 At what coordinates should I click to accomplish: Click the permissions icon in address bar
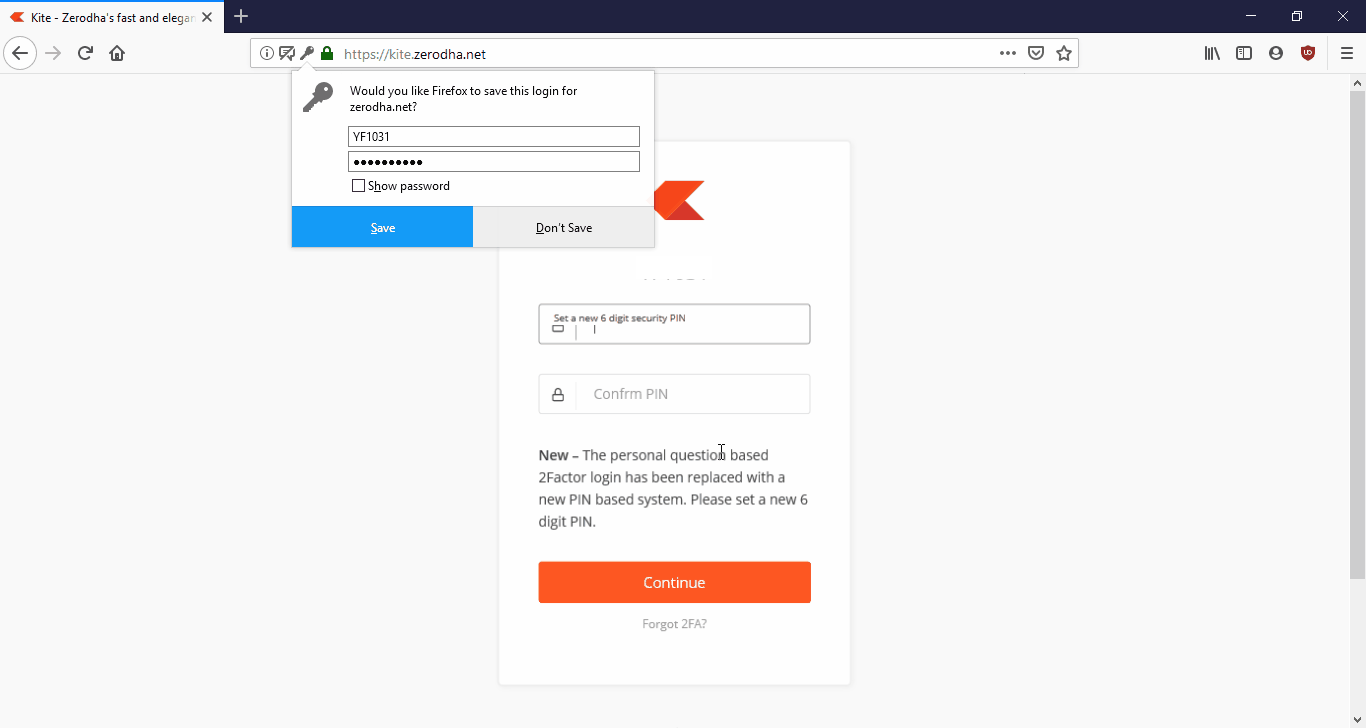click(287, 54)
